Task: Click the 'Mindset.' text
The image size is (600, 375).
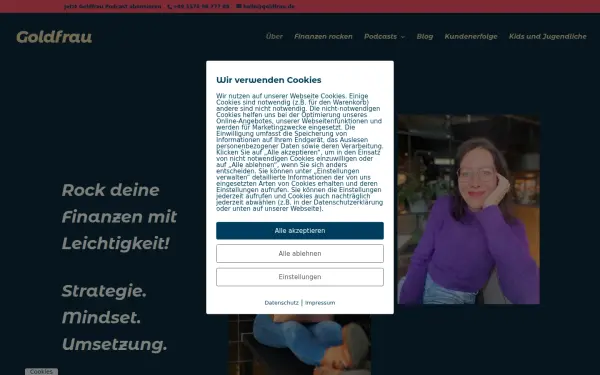Action: tap(101, 318)
